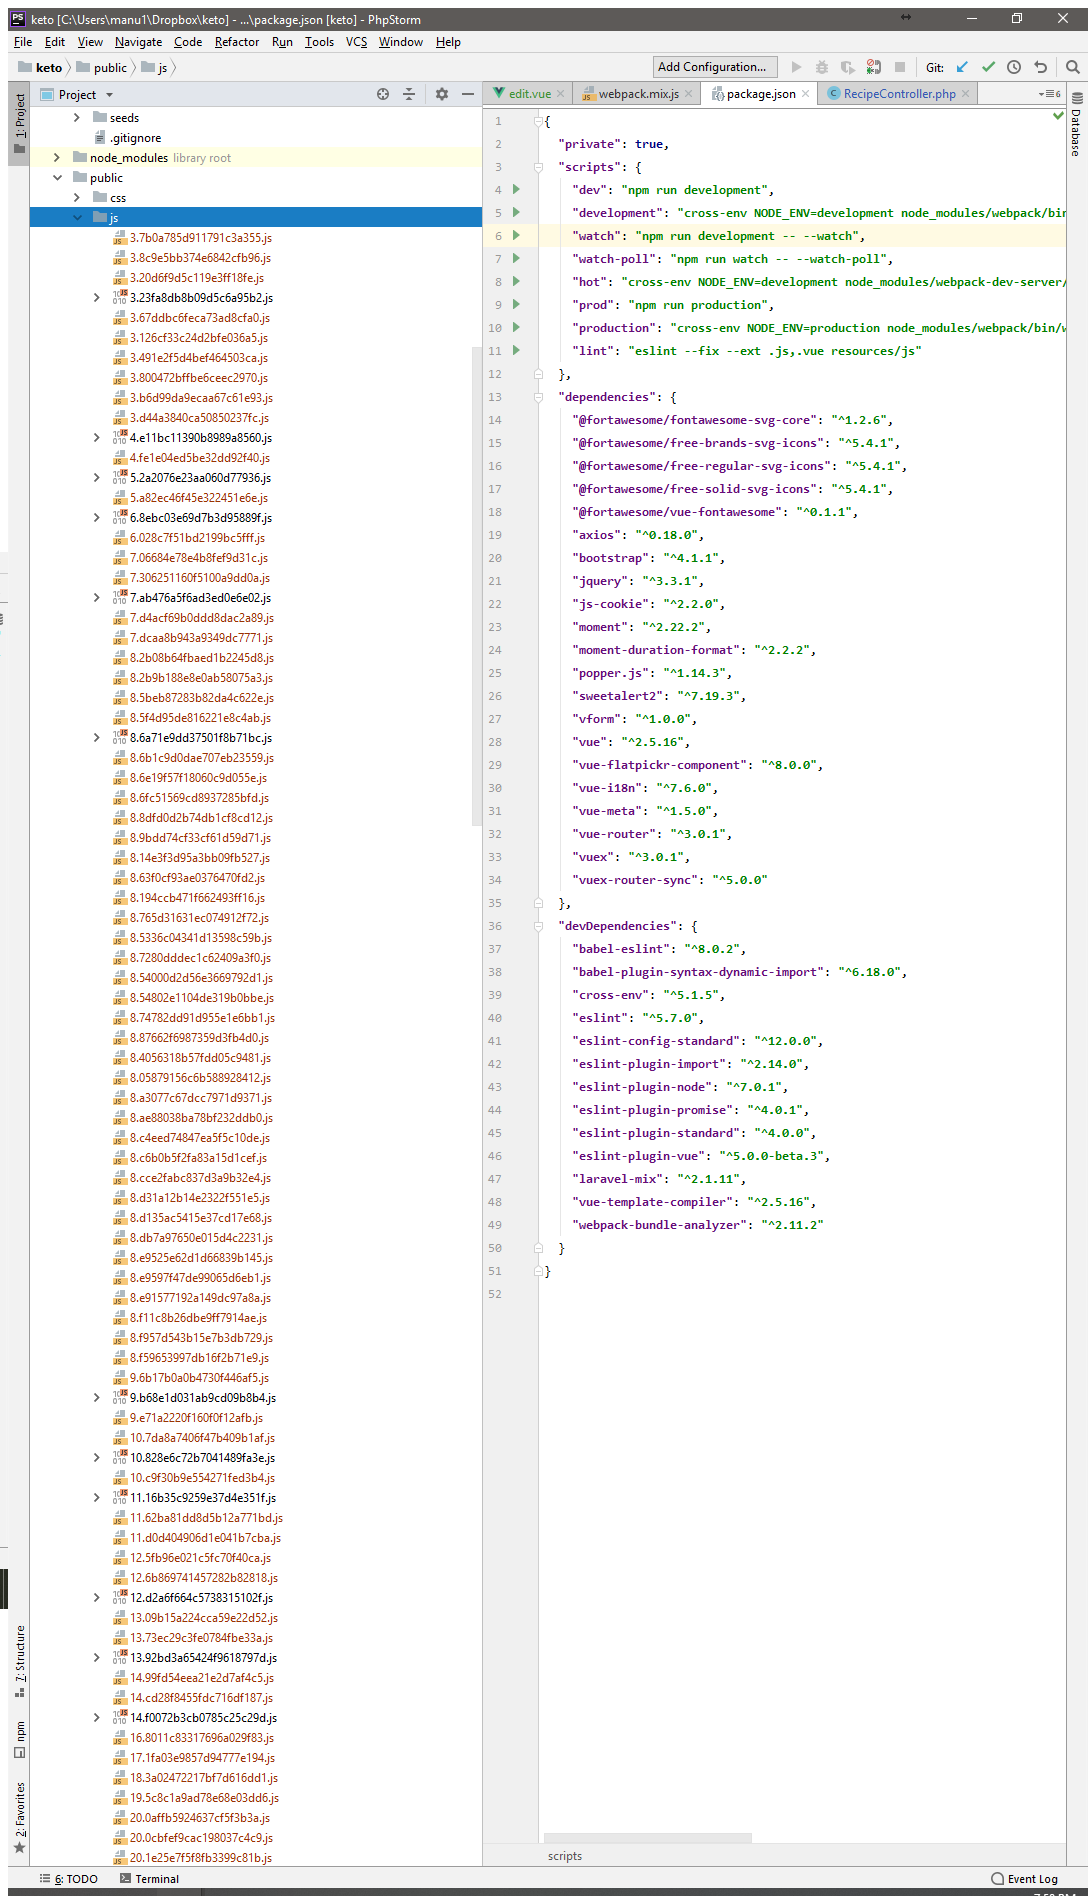Viewport: 1088px width, 1896px height.
Task: Click public breadcrumb in navigation bar
Action: pyautogui.click(x=102, y=68)
